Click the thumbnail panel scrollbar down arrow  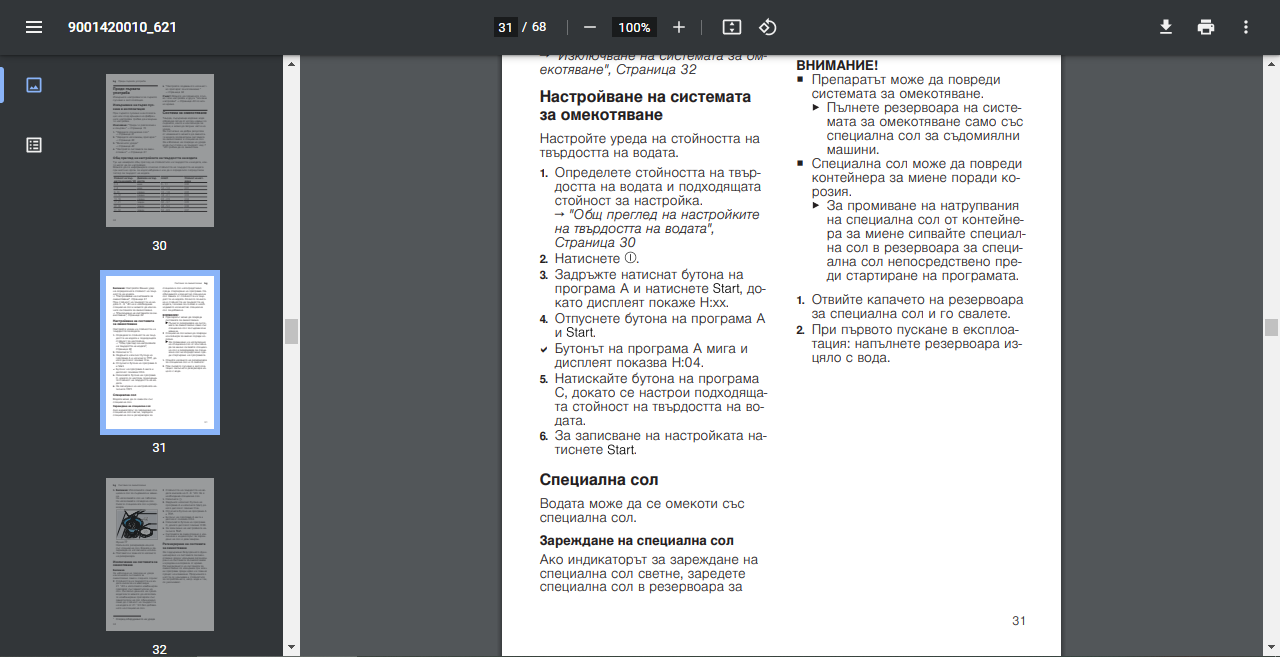coord(291,649)
